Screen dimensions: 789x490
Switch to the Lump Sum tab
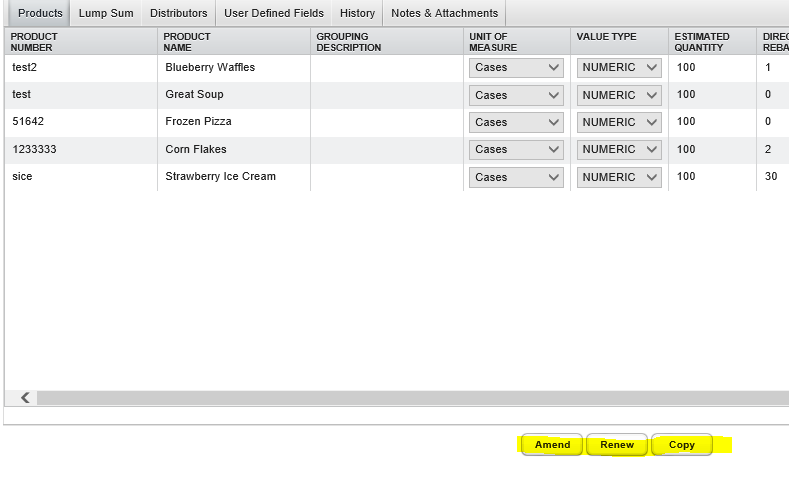tap(106, 13)
